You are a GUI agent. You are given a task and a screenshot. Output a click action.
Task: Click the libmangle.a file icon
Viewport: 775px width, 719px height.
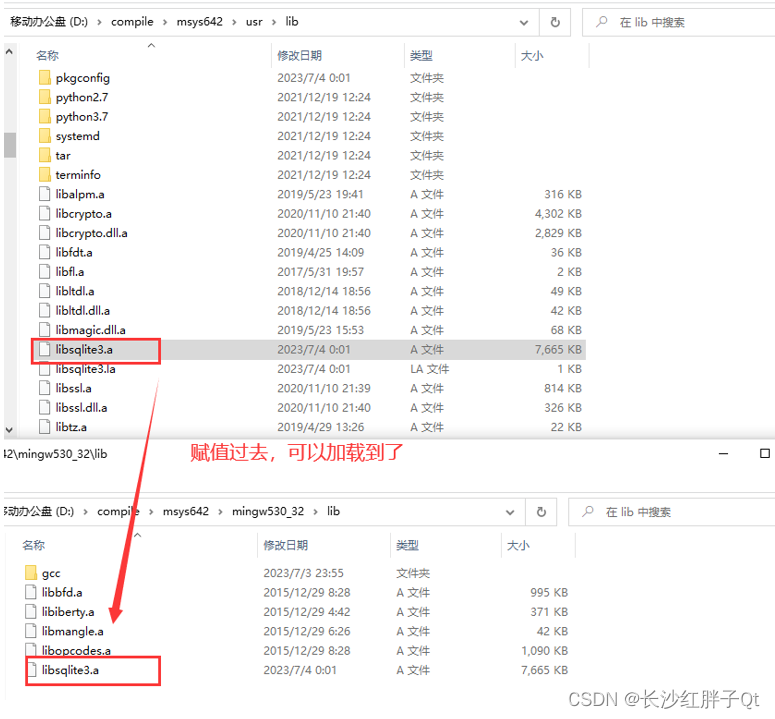[31, 631]
